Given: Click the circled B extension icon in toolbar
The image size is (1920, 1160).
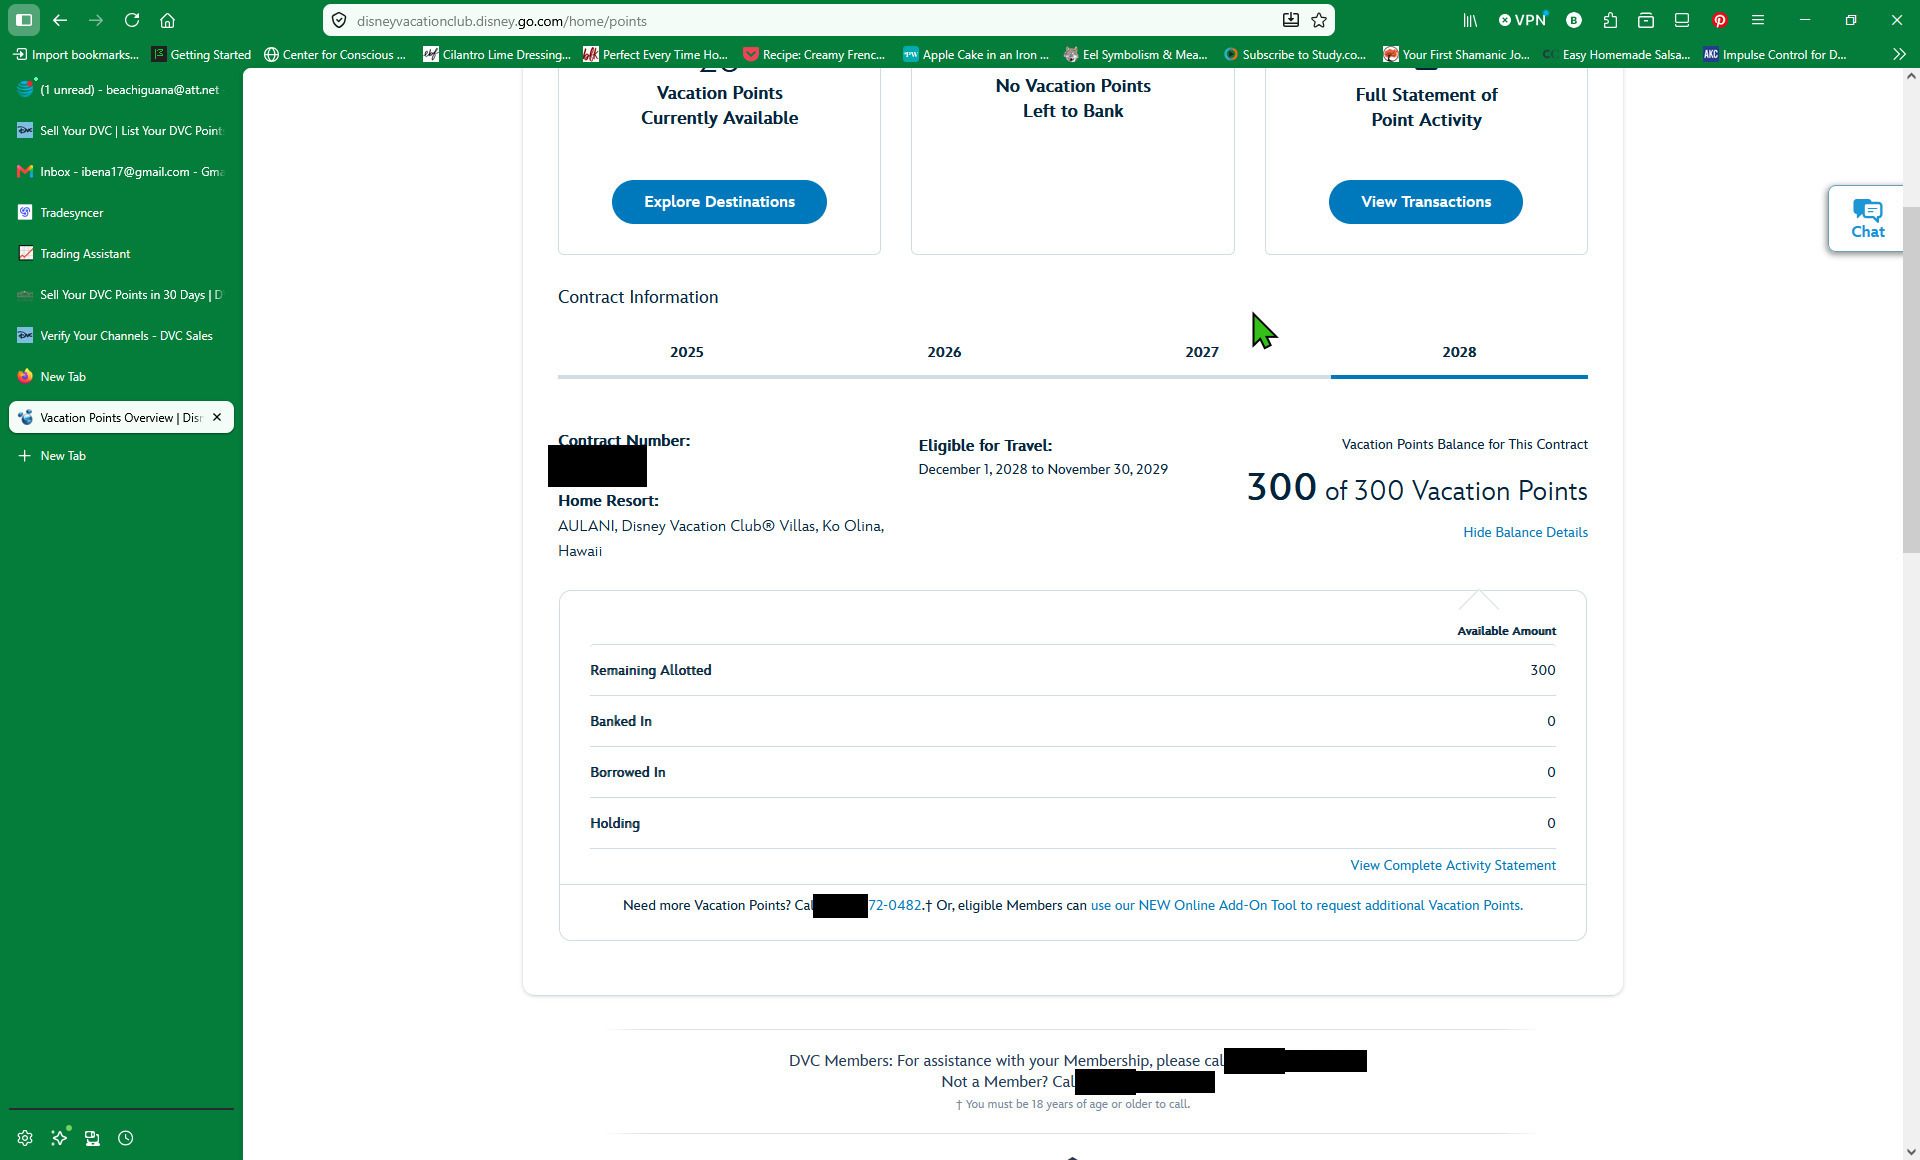Looking at the screenshot, I should coord(1574,20).
